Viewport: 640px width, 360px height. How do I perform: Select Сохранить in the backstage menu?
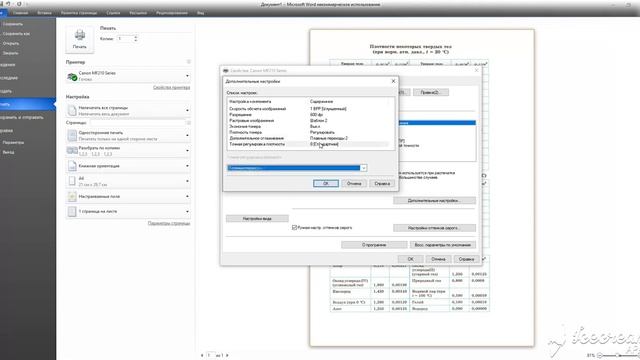click(x=13, y=24)
